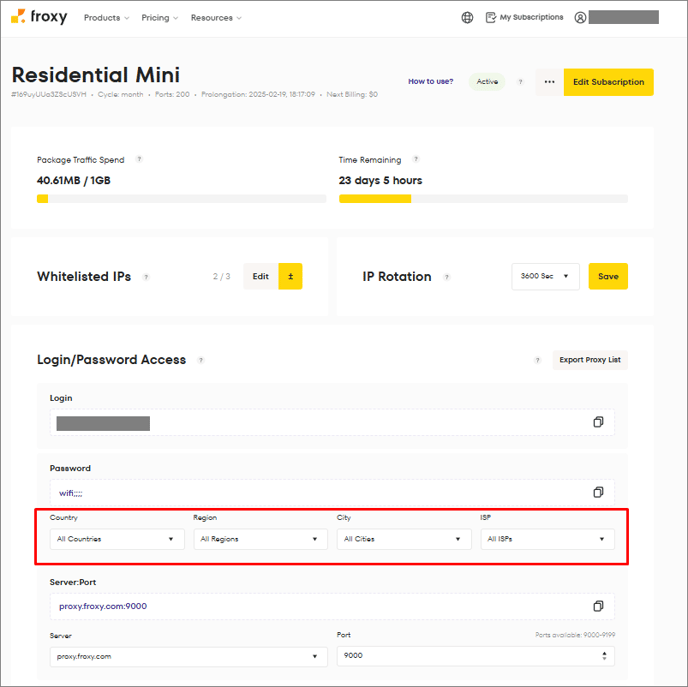
Task: Click Edit for Whitelisted IPs
Action: pyautogui.click(x=261, y=276)
